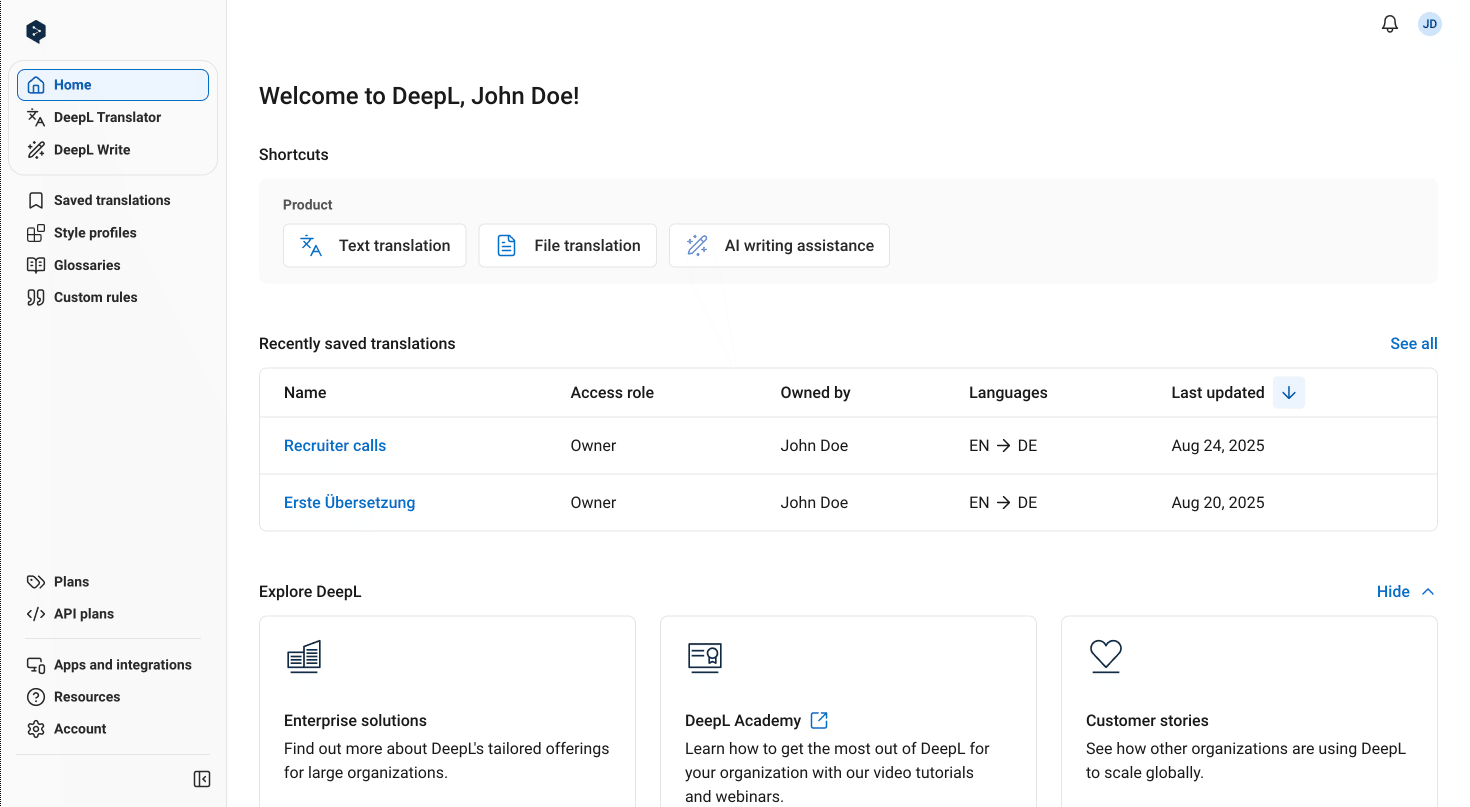Collapse the sidebar panel
1470x807 pixels.
(201, 779)
